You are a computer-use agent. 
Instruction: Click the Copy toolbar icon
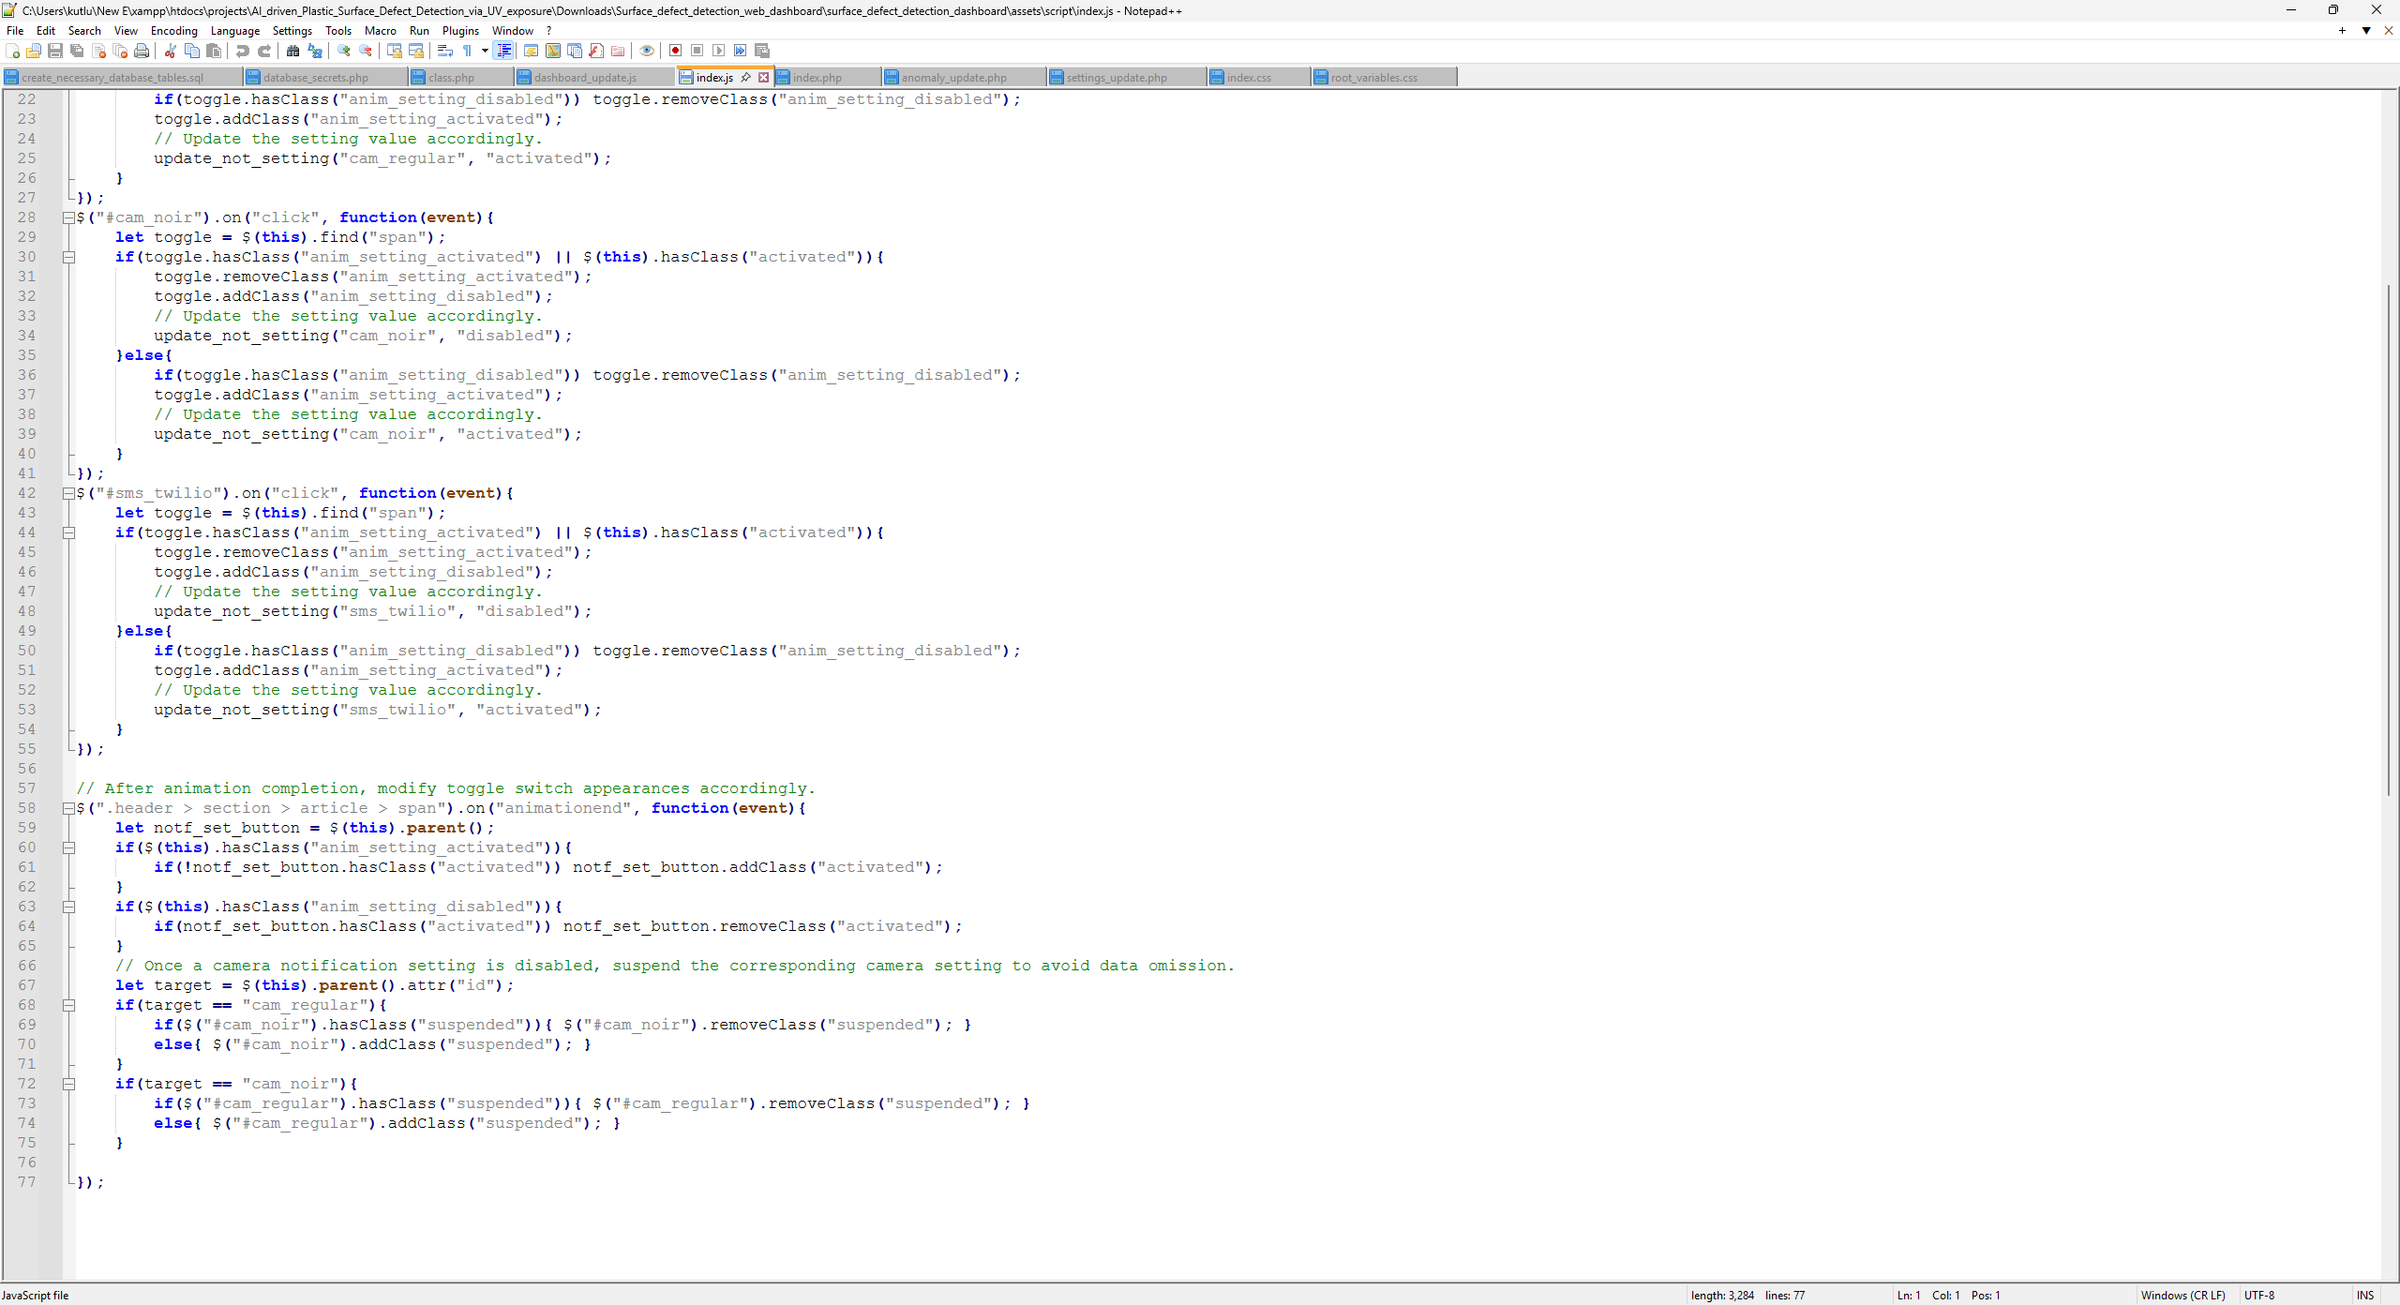click(x=192, y=51)
